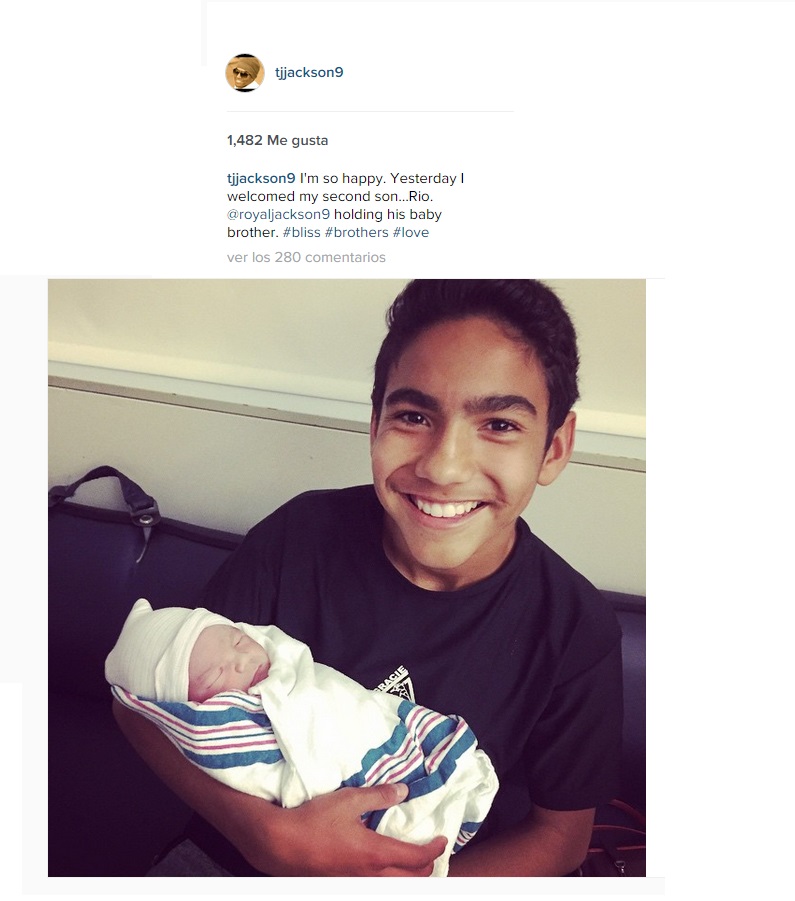
Task: Click the caption text about Rio
Action: pos(345,205)
